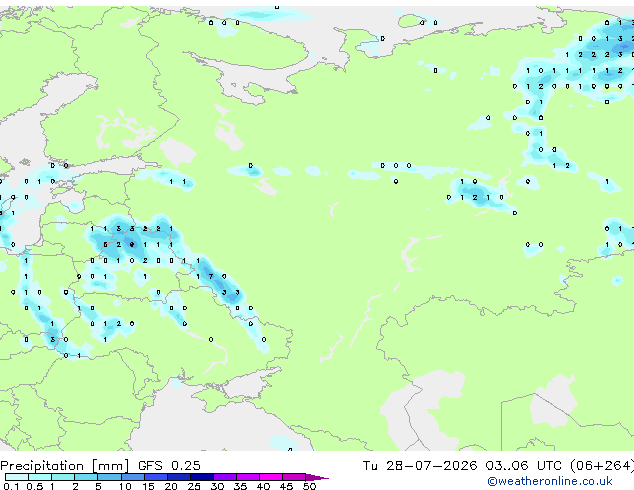Click the '40' legend scale label
Viewport: 634px width, 490px height.
[x=263, y=486]
